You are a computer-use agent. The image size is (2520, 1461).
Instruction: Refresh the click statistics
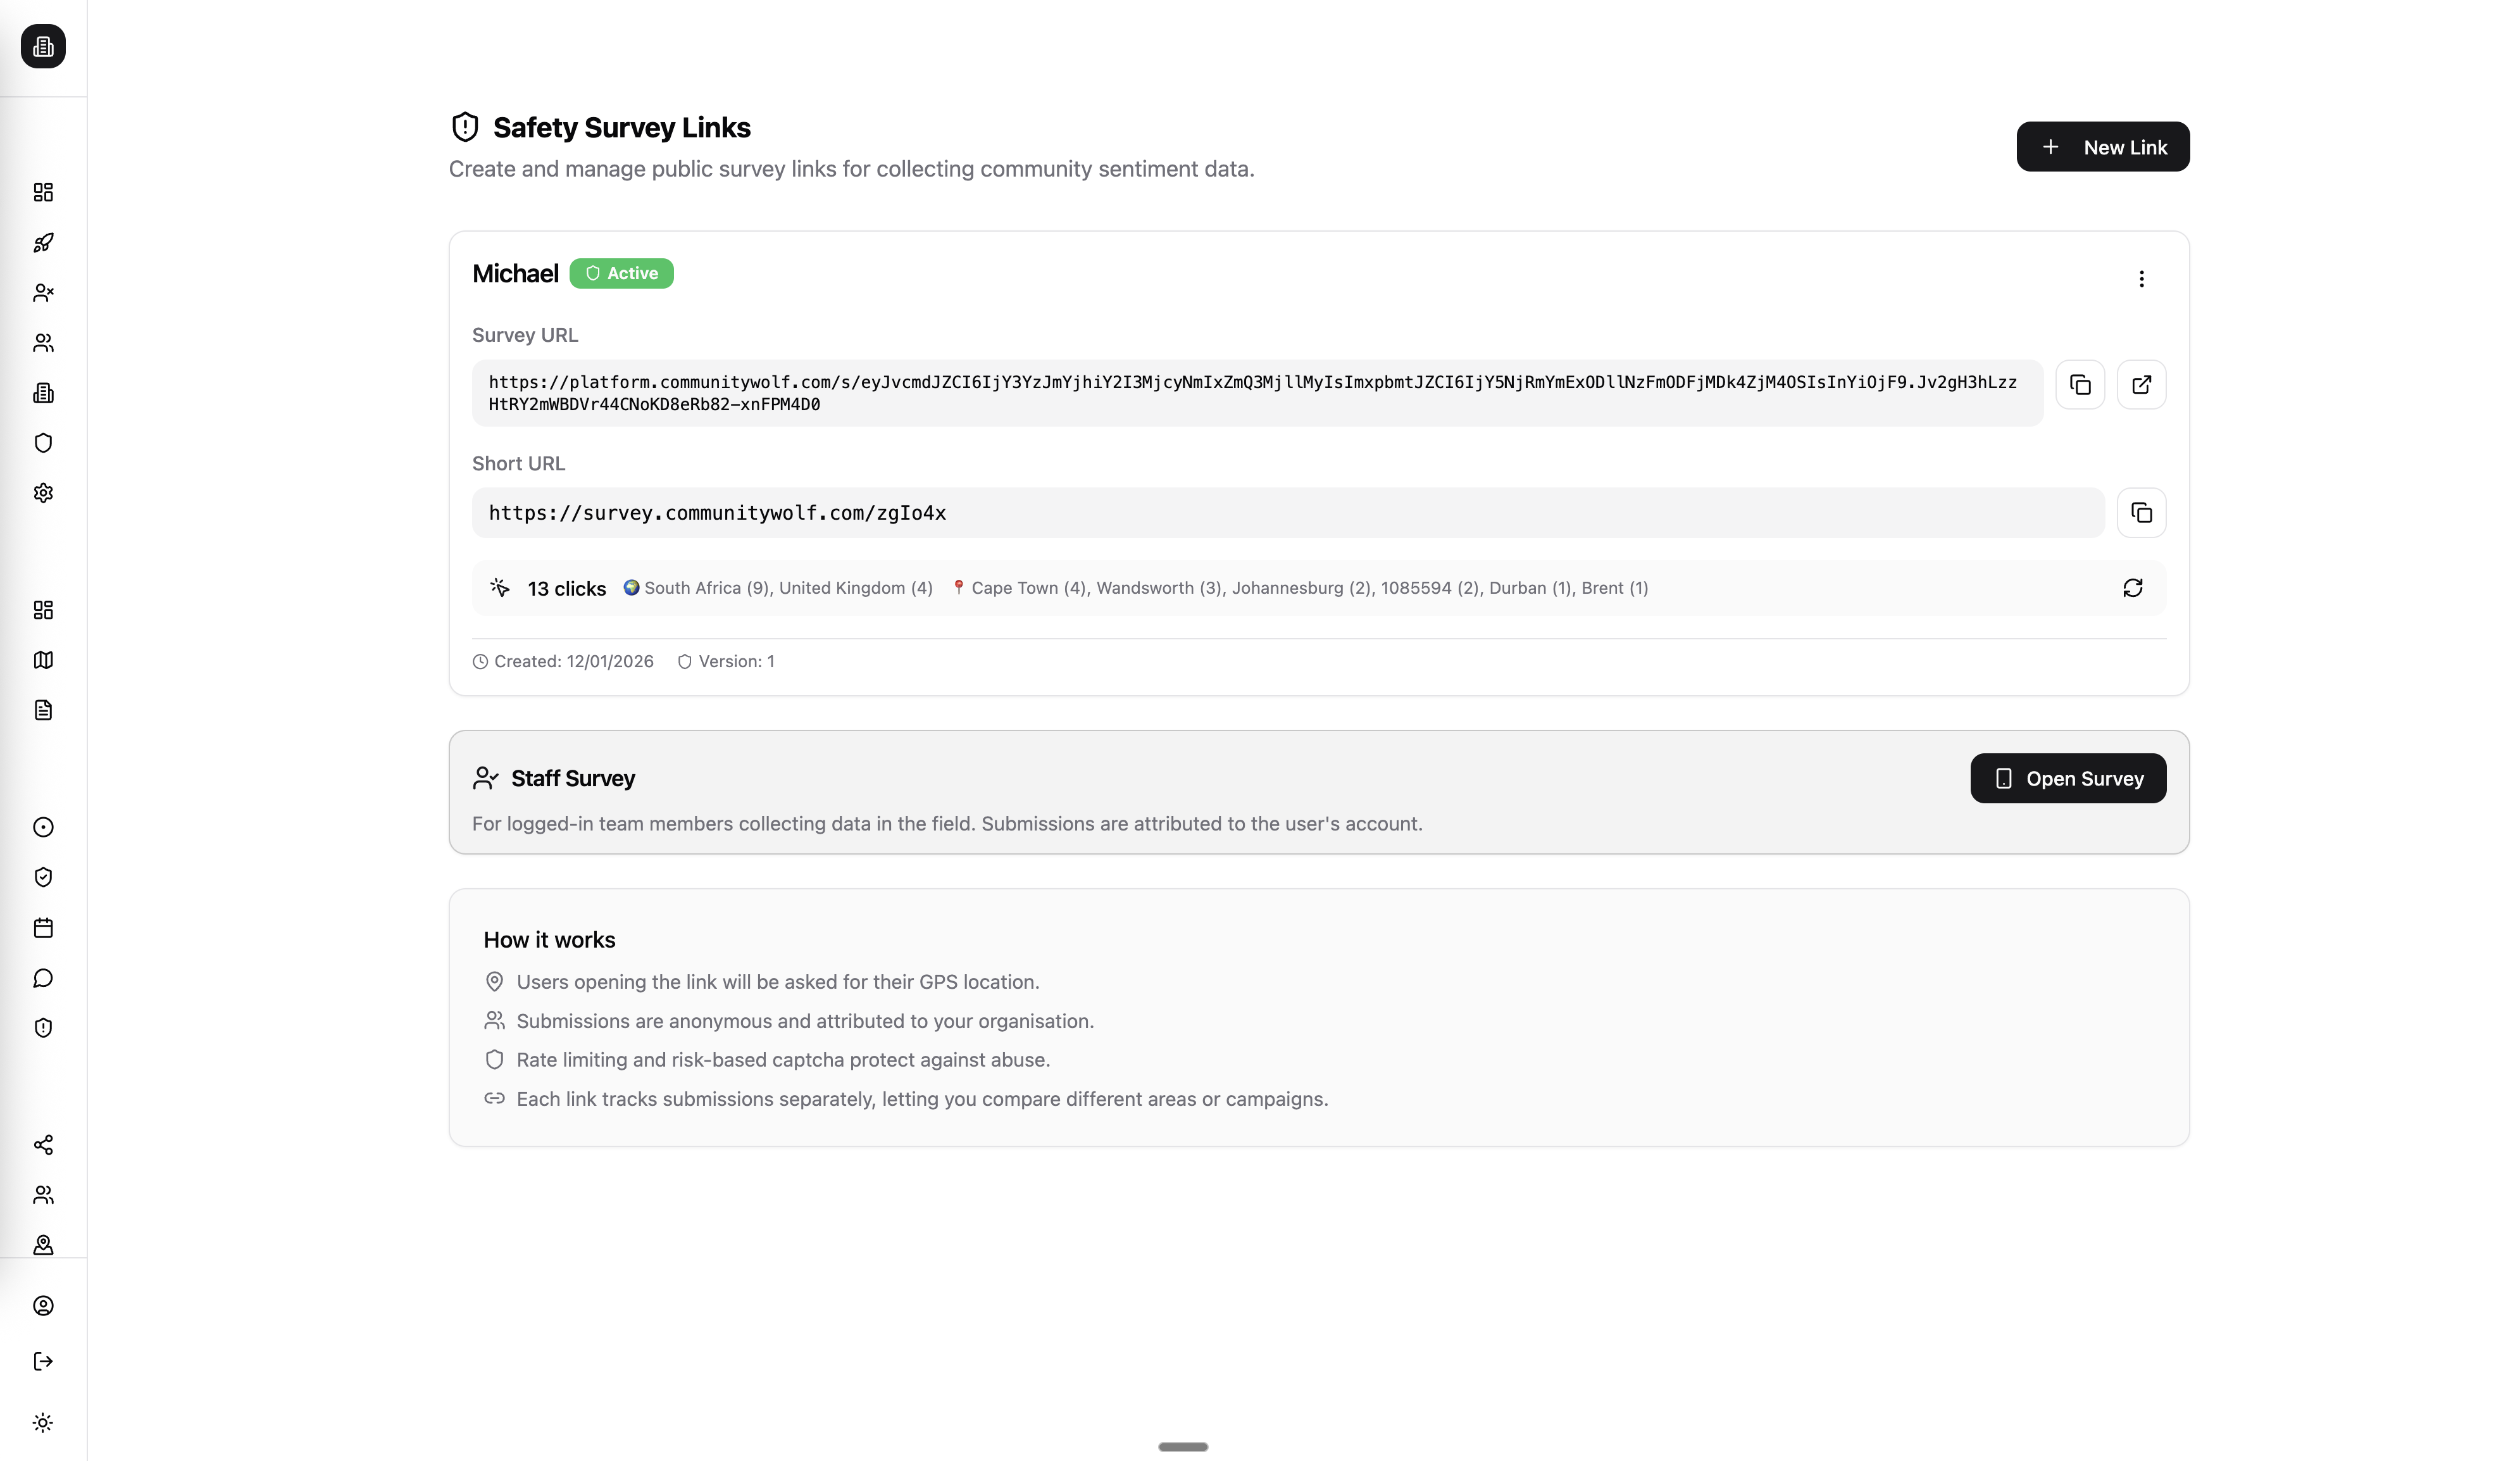tap(2132, 588)
